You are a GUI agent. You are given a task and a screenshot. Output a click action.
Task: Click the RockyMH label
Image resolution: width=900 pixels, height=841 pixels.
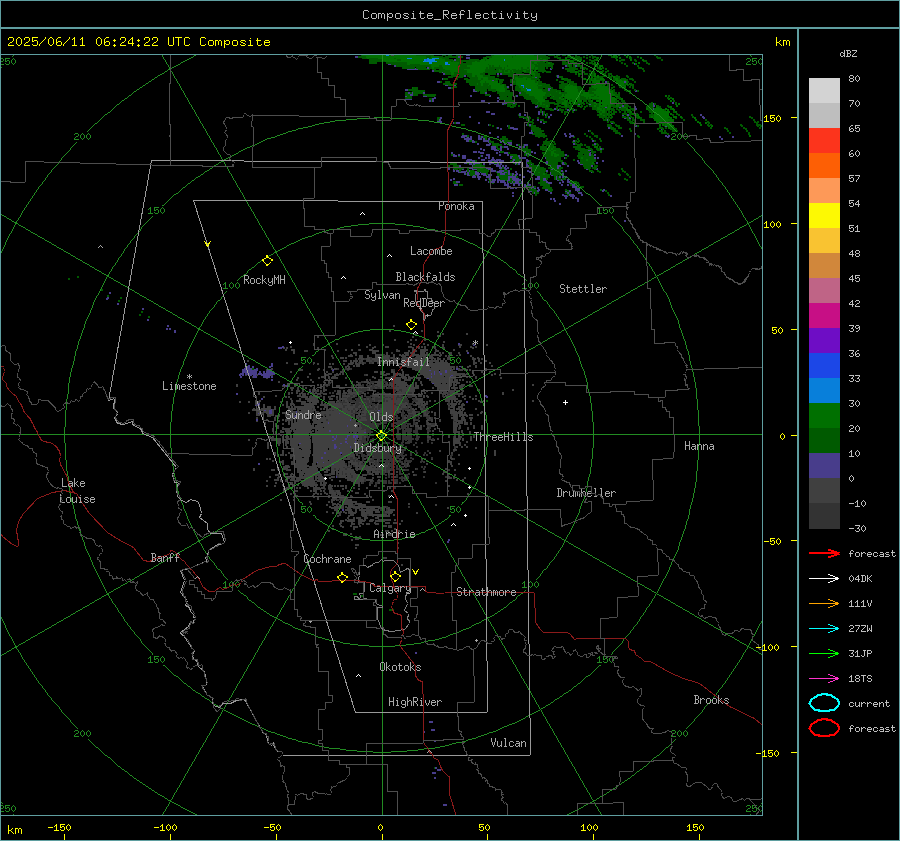(x=264, y=280)
